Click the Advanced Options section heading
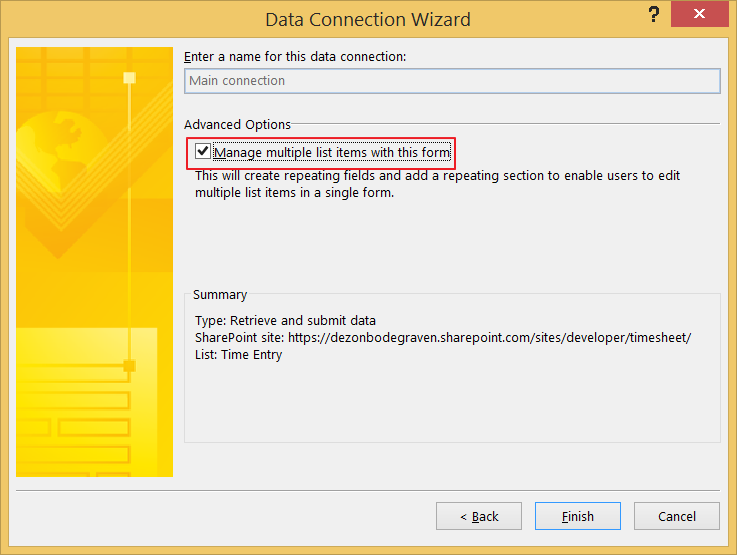The image size is (737, 555). pos(237,125)
